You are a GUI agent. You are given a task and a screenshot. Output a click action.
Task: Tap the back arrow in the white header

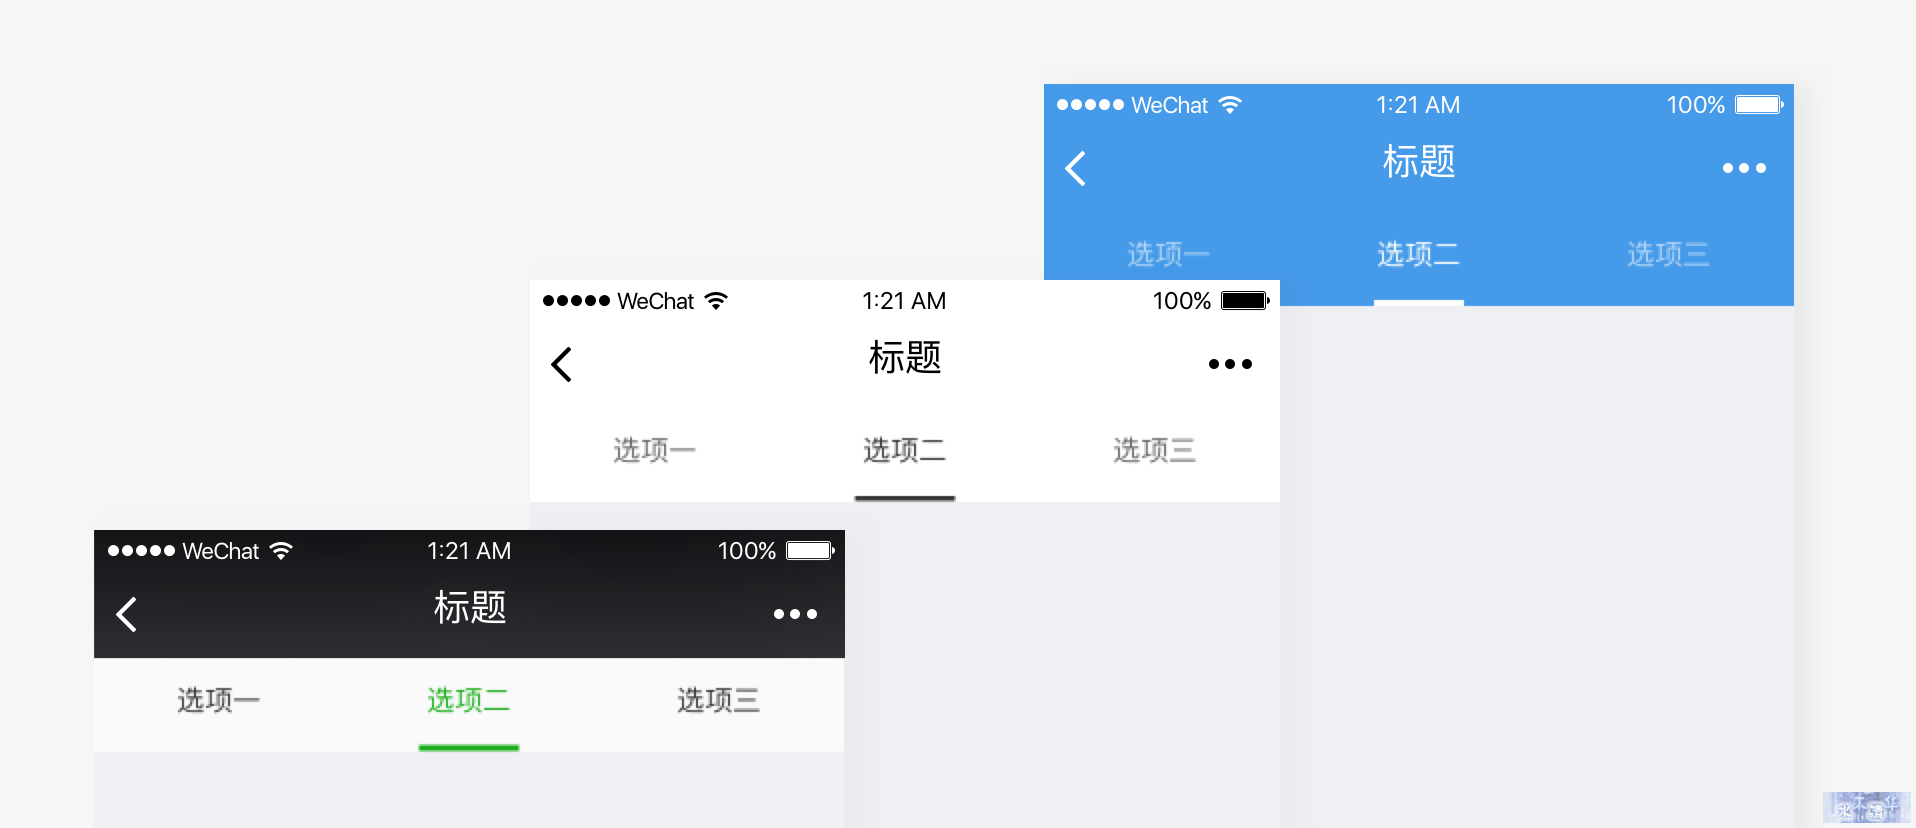click(x=562, y=364)
